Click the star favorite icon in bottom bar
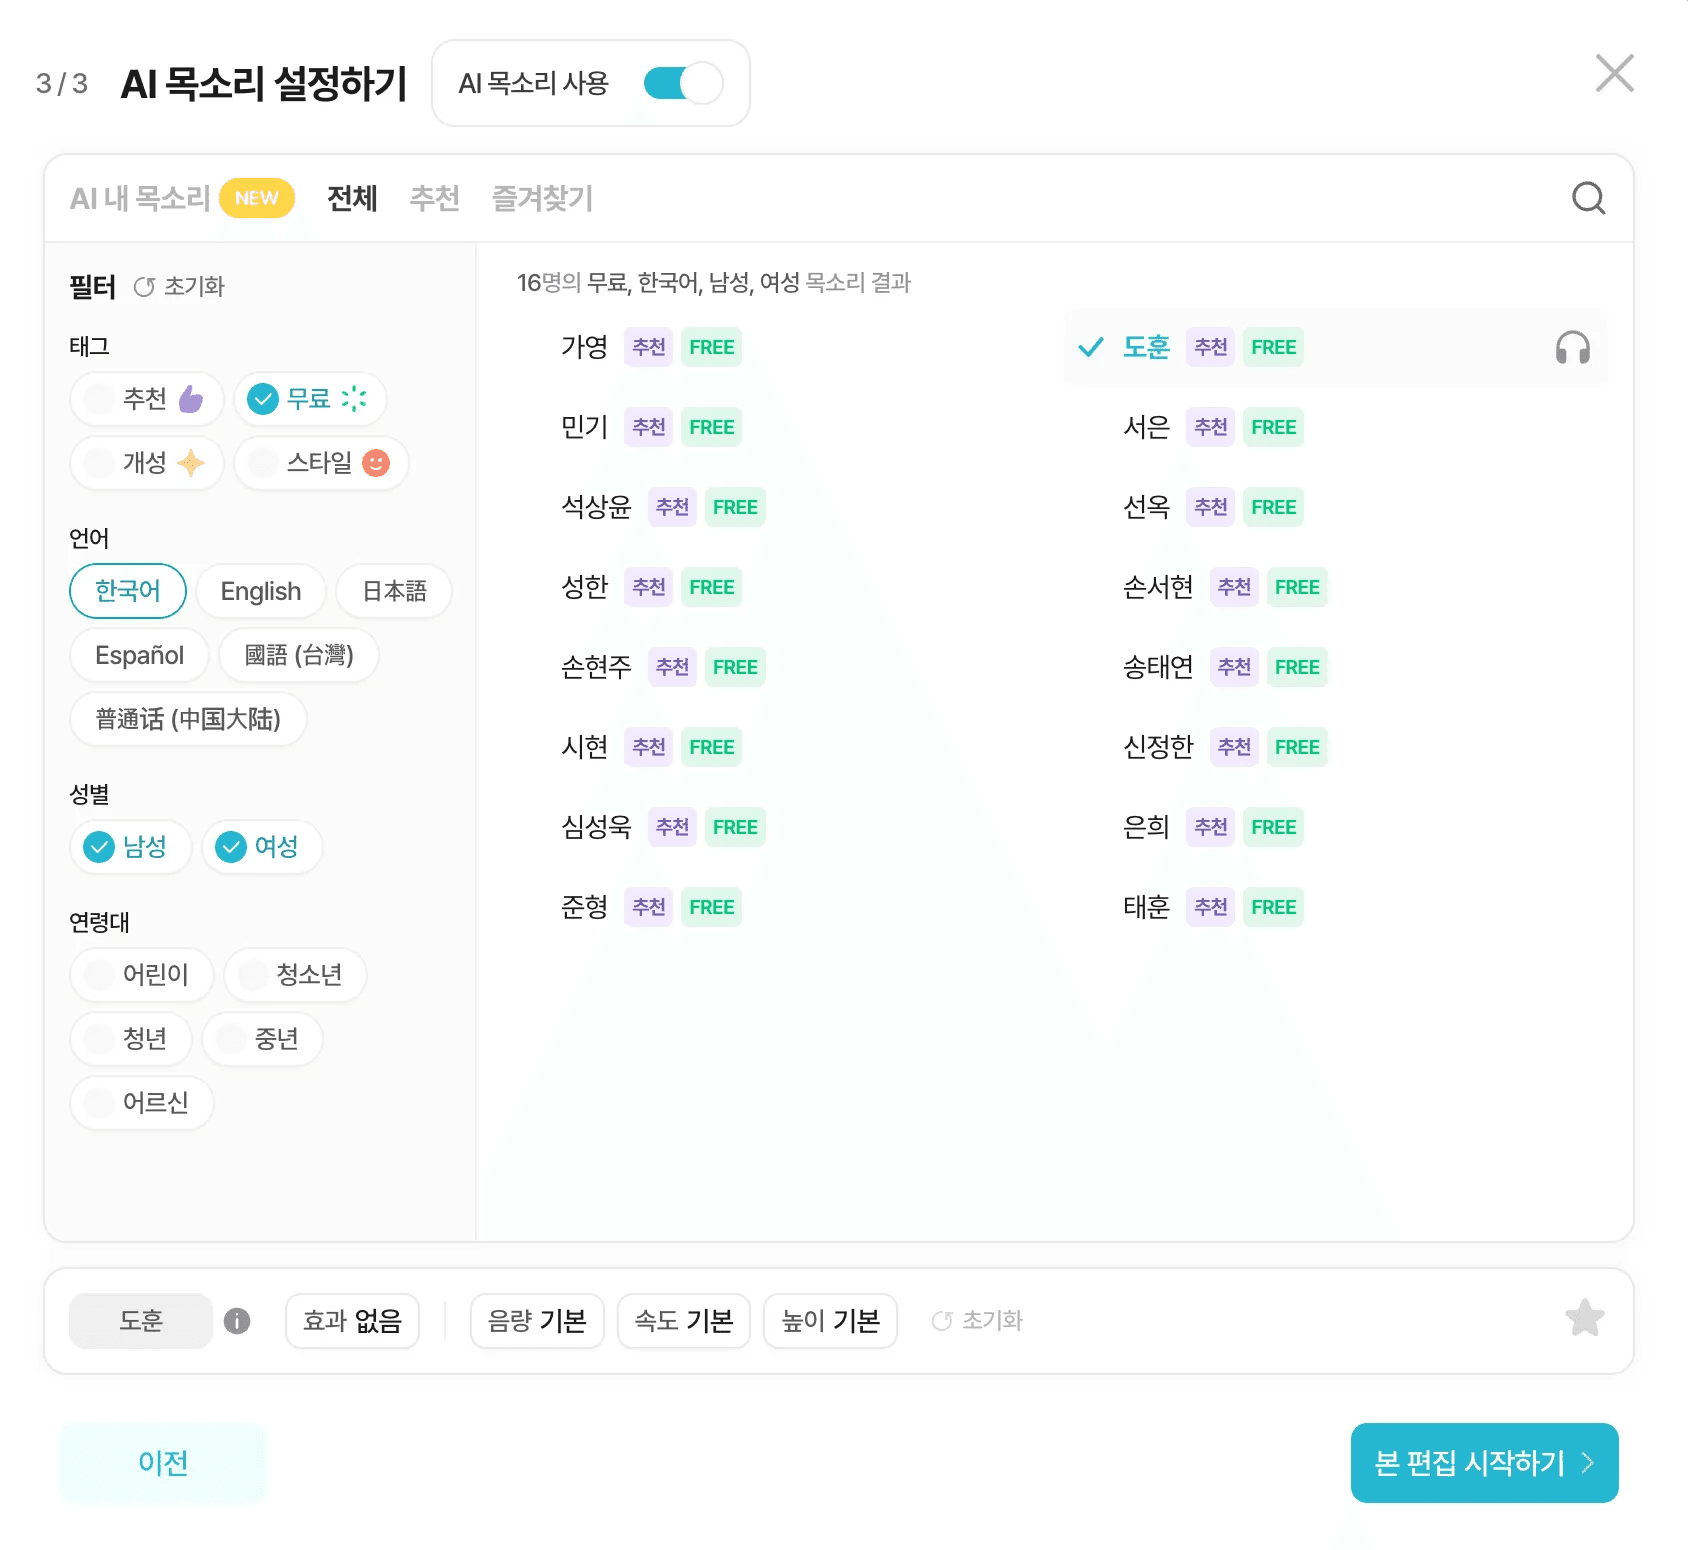Image resolution: width=1688 pixels, height=1550 pixels. click(x=1586, y=1319)
